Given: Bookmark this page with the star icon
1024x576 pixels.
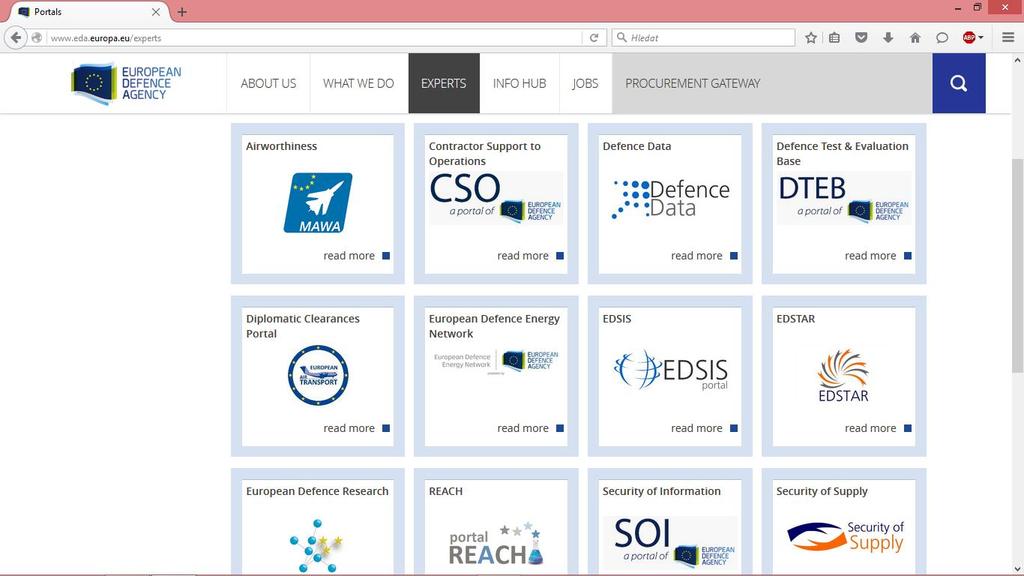Looking at the screenshot, I should click(811, 38).
